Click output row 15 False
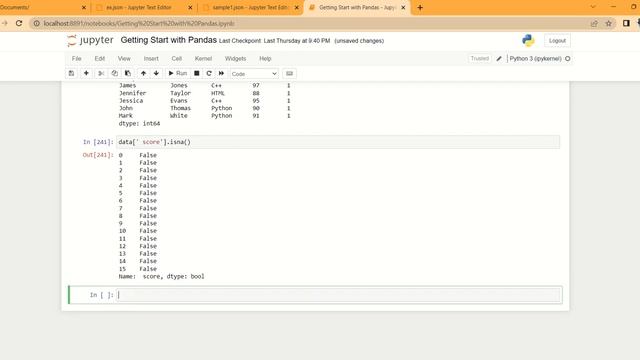 (138, 269)
